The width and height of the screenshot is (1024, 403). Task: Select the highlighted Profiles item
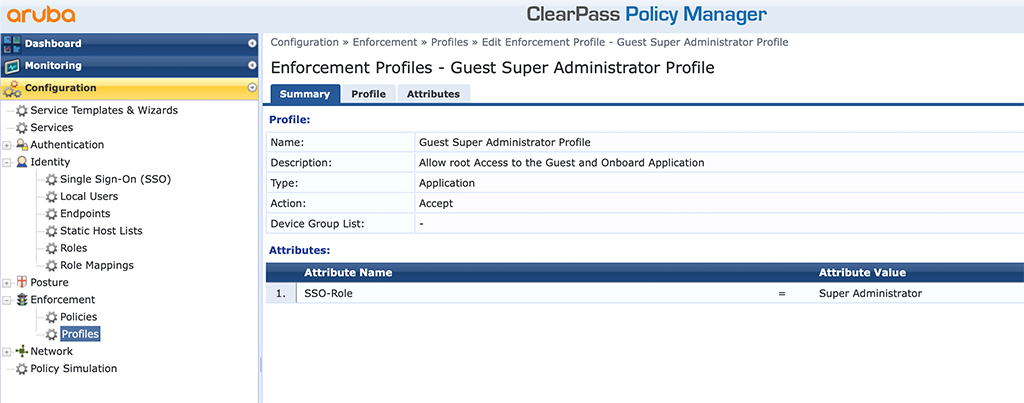click(80, 334)
